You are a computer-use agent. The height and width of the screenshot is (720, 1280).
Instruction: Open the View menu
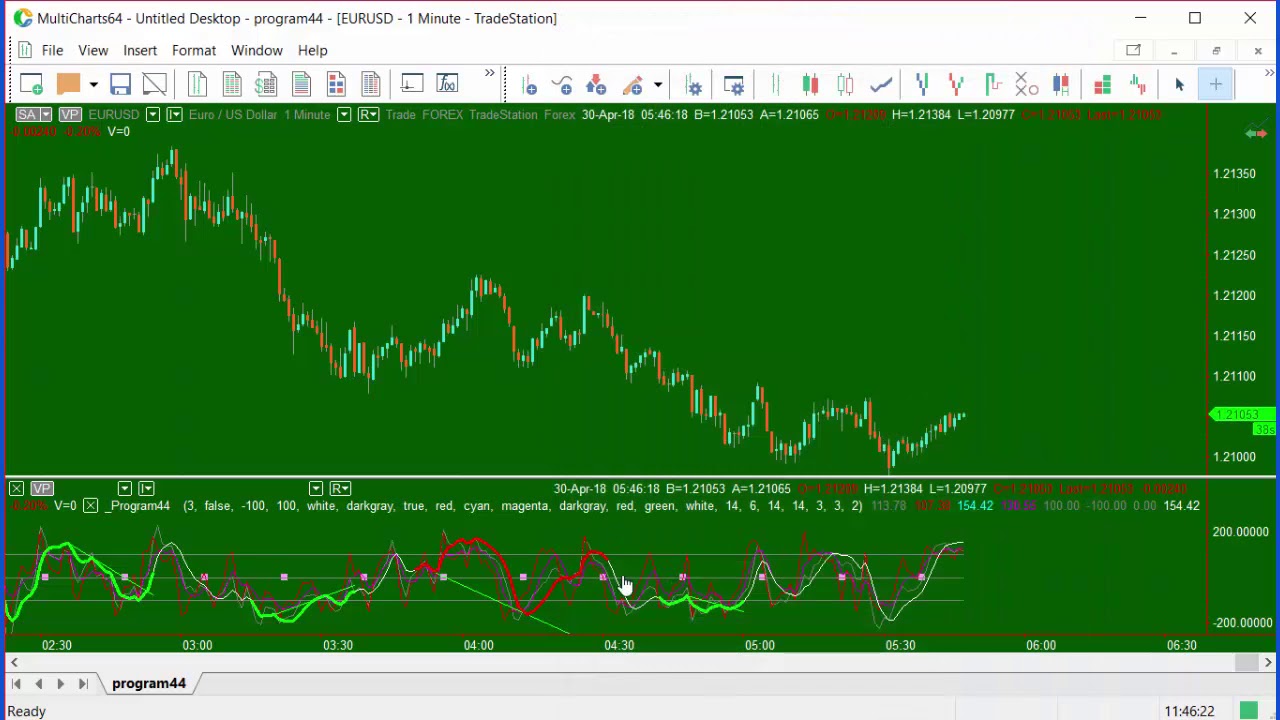tap(93, 50)
